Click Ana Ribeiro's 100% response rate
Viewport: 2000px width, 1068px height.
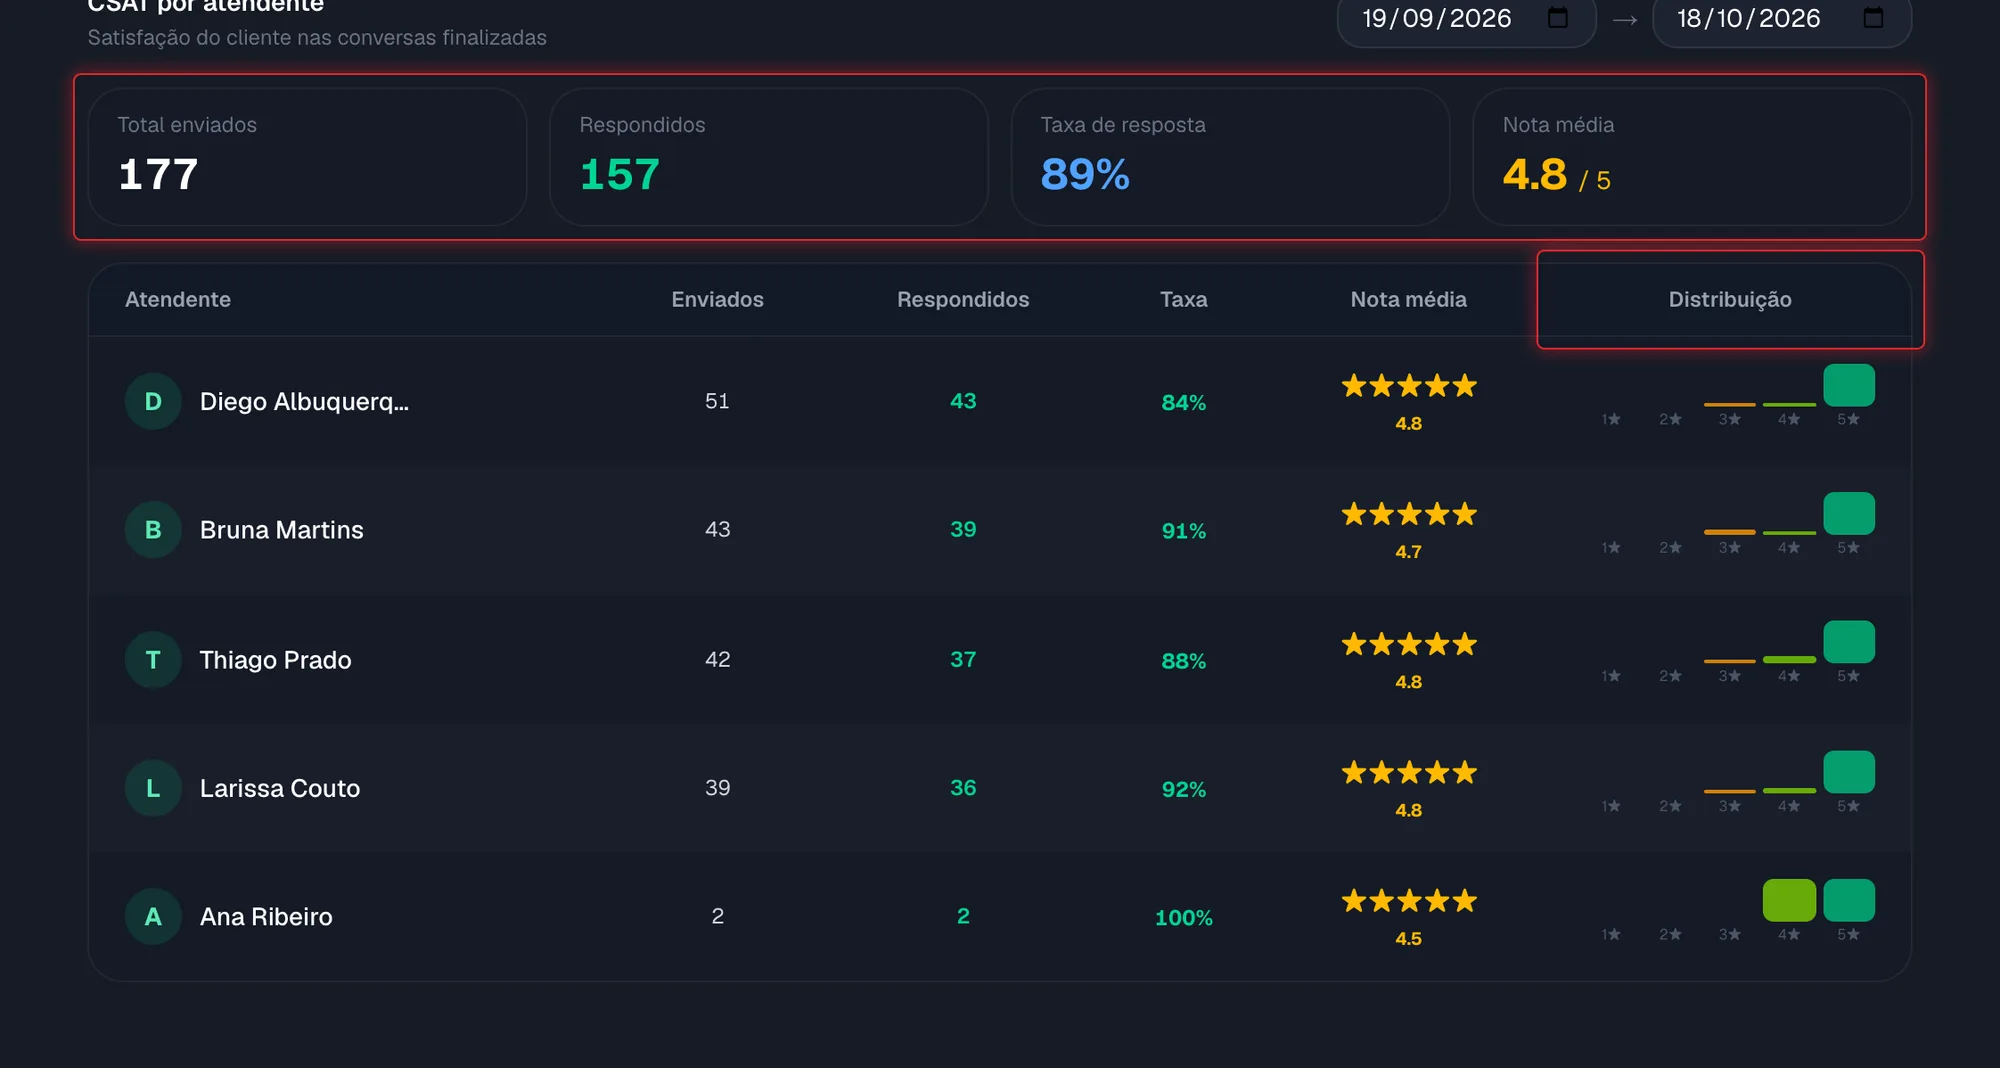pos(1184,917)
